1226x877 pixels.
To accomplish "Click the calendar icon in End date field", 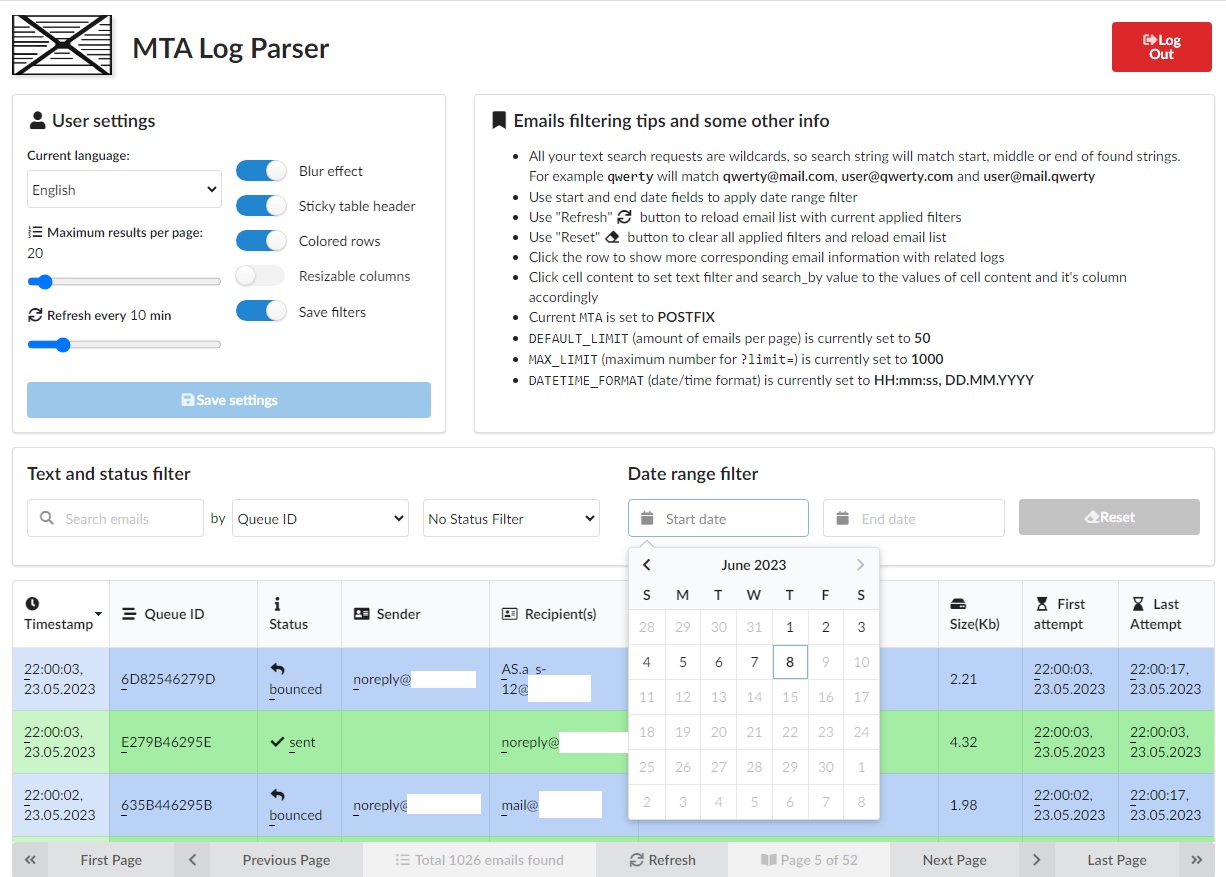I will pyautogui.click(x=842, y=519).
